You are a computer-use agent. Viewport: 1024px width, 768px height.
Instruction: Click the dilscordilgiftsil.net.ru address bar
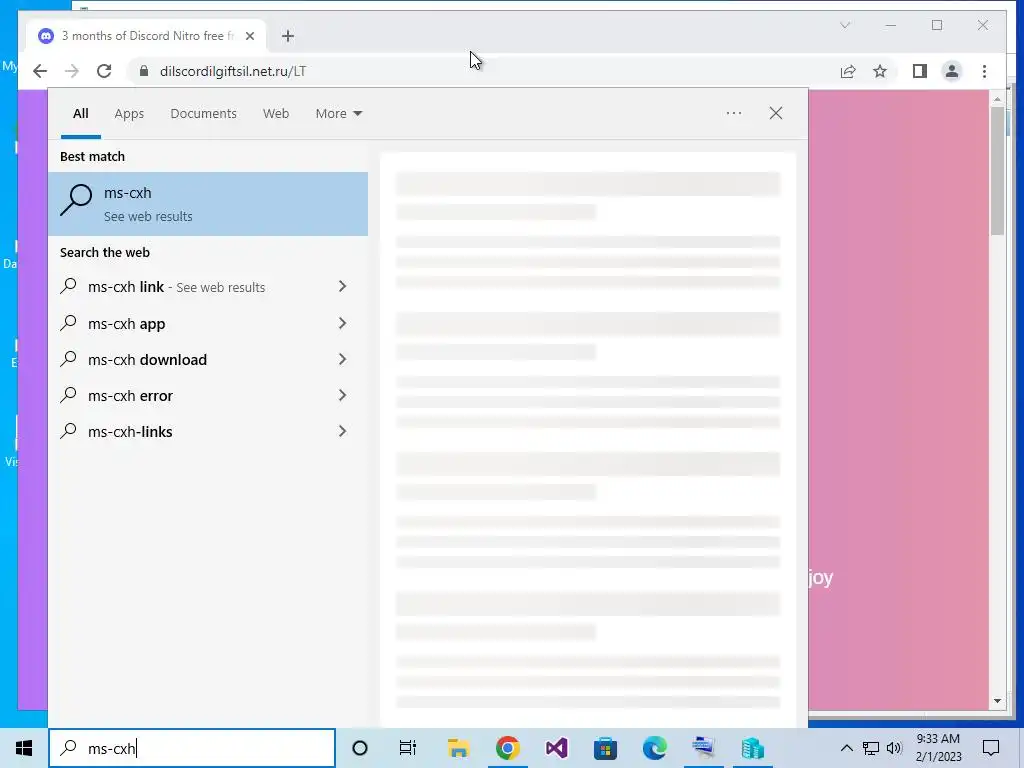(x=483, y=71)
